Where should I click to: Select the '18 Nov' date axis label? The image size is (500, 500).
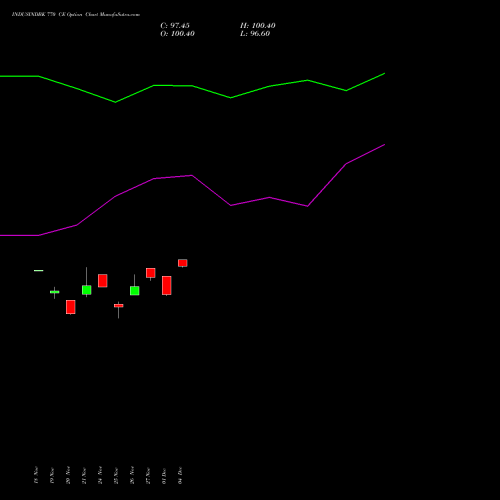(36, 475)
